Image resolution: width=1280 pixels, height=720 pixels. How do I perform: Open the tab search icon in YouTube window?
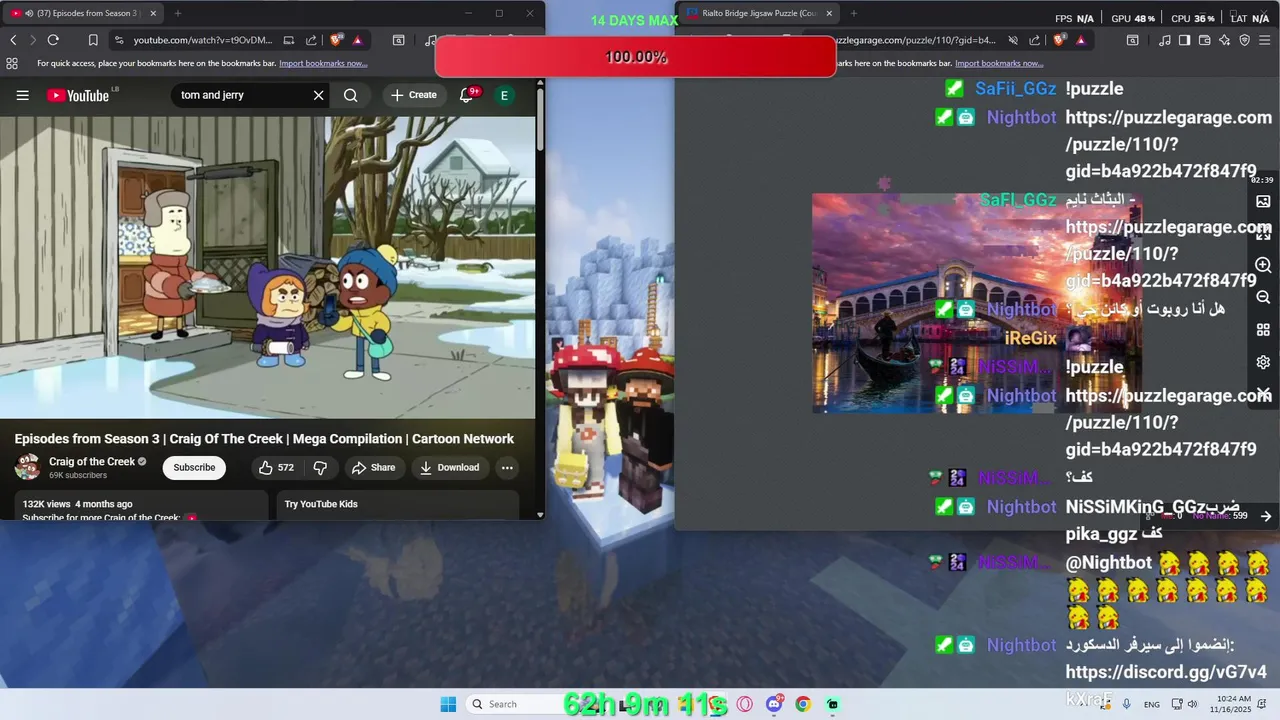(398, 40)
